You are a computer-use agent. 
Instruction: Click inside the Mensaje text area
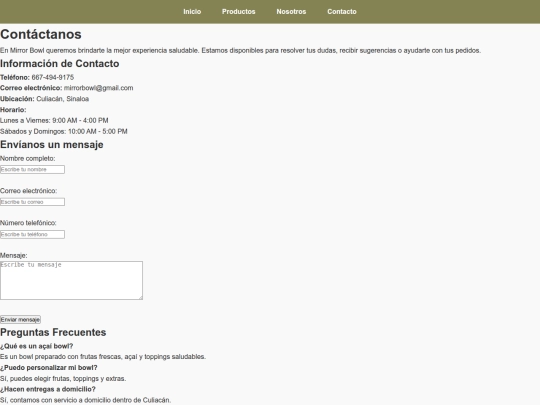click(71, 280)
